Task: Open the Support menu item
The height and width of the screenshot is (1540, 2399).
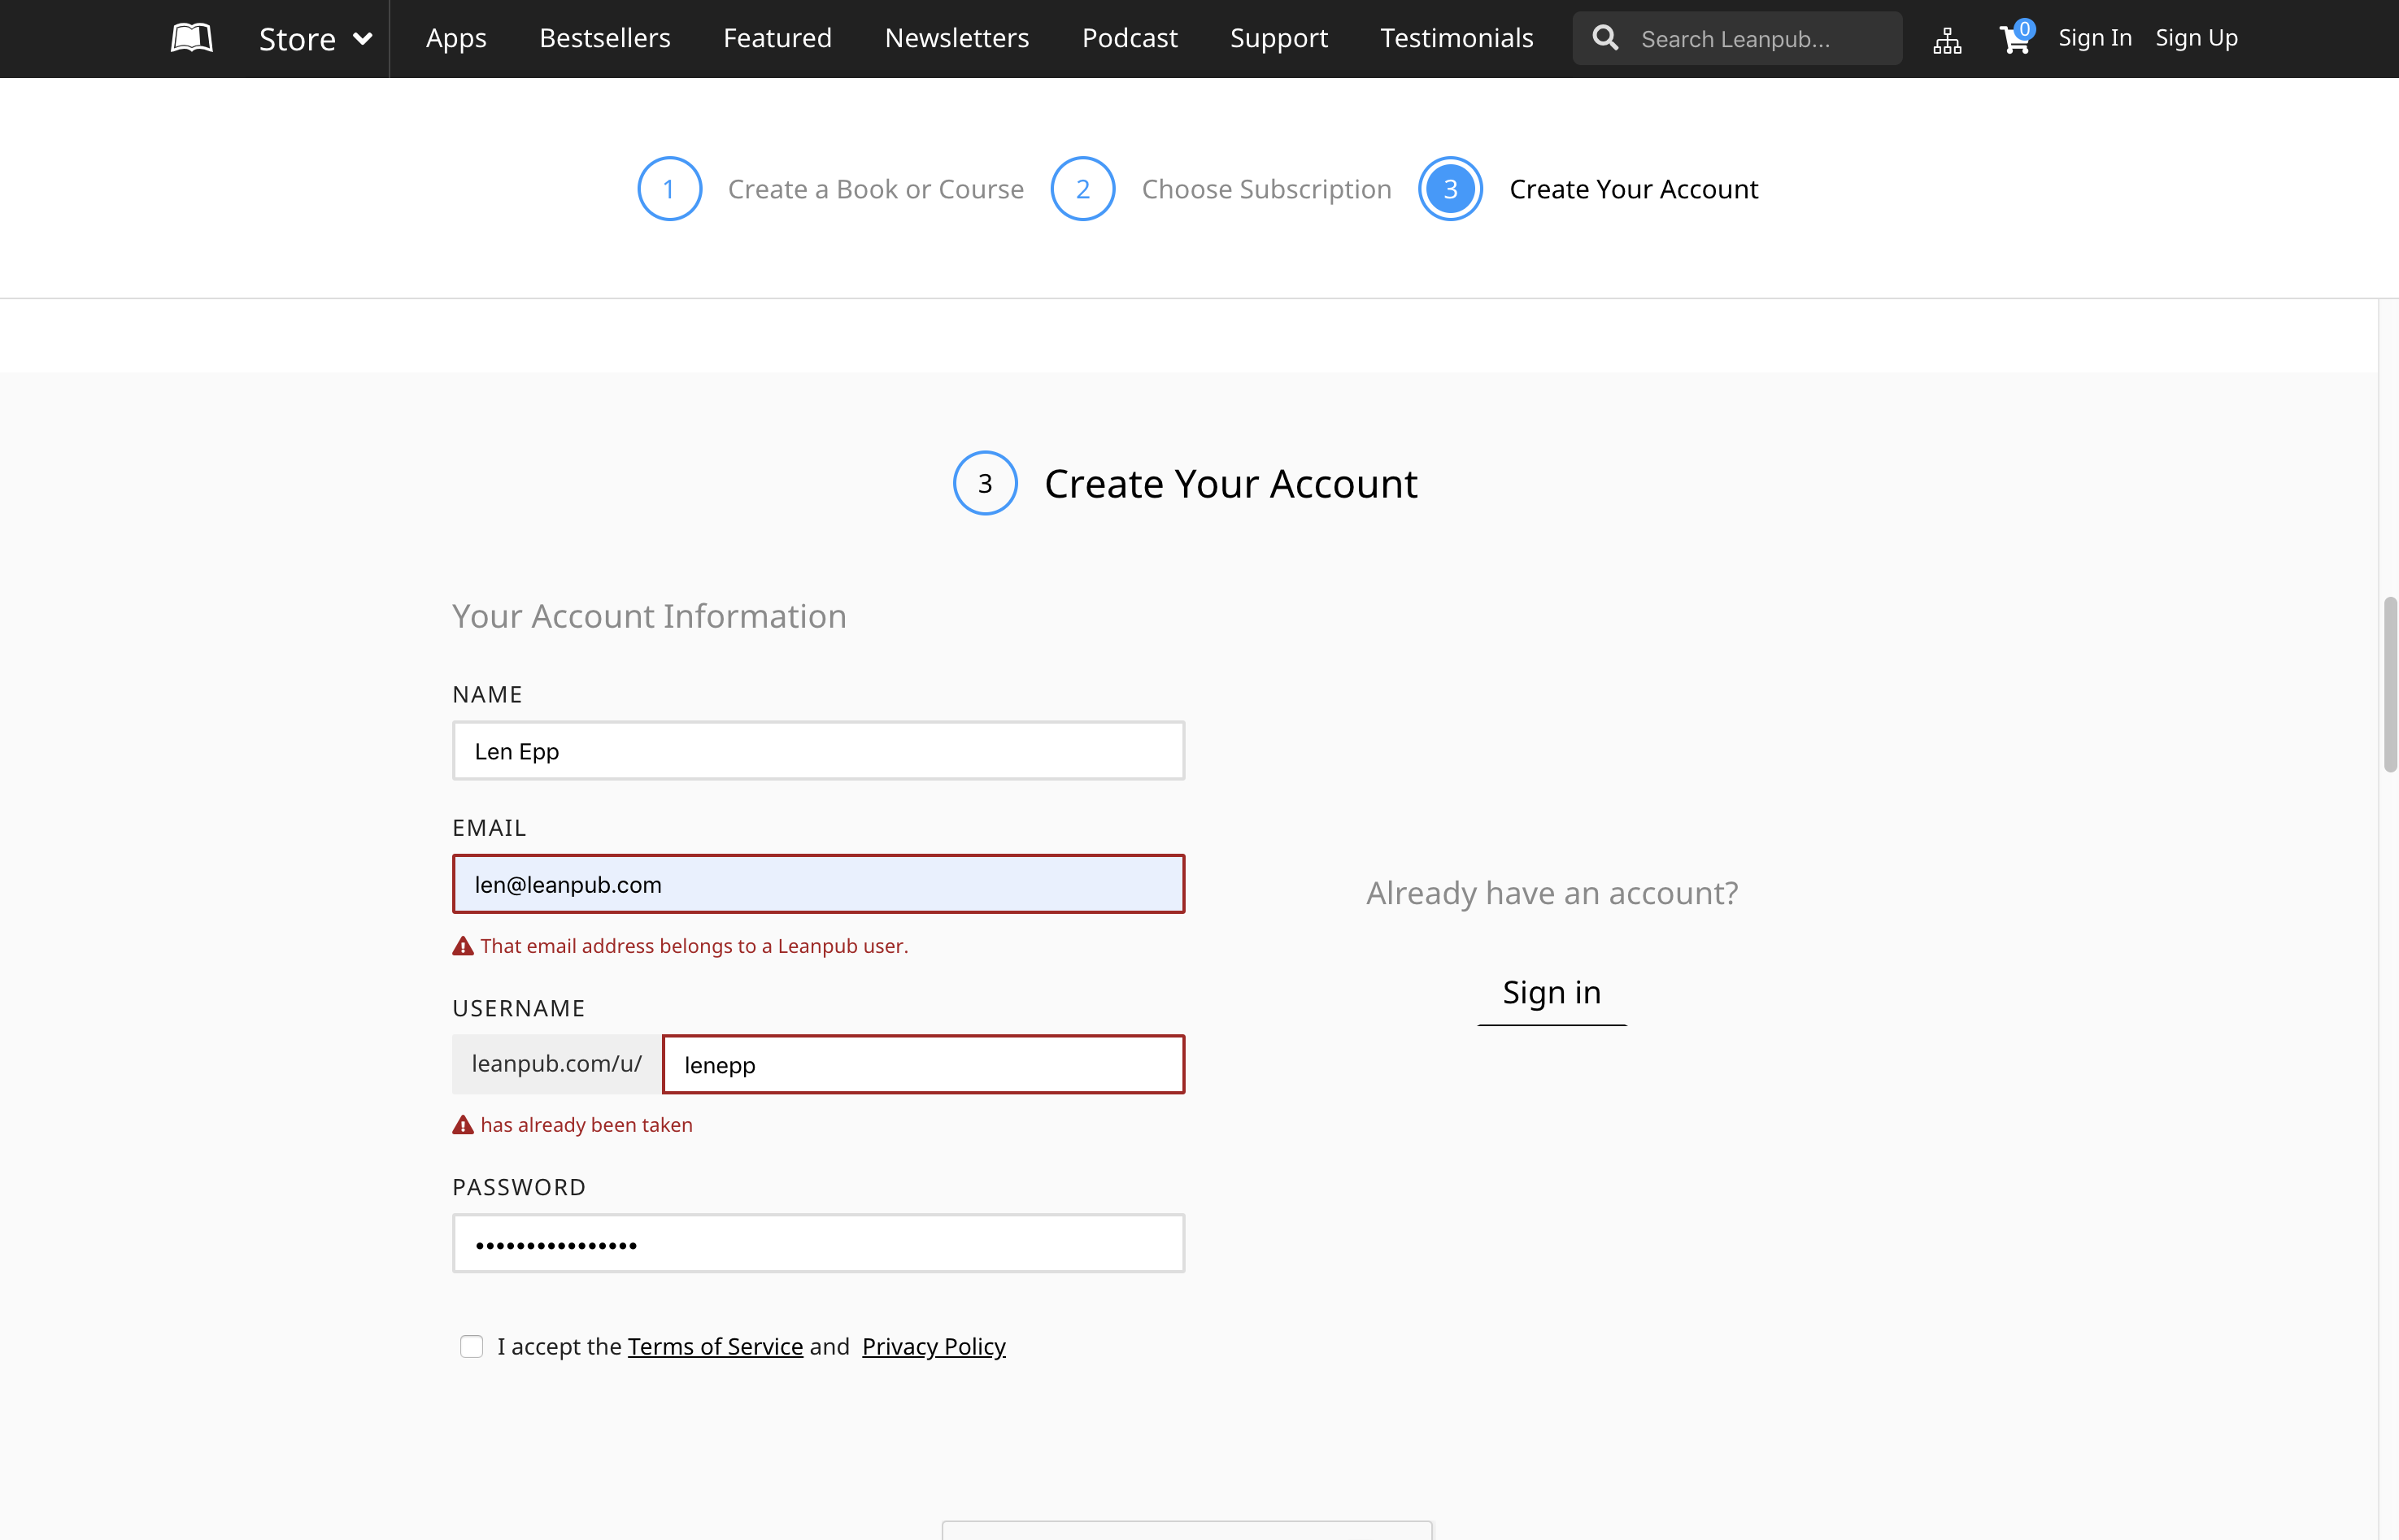Action: [1278, 38]
